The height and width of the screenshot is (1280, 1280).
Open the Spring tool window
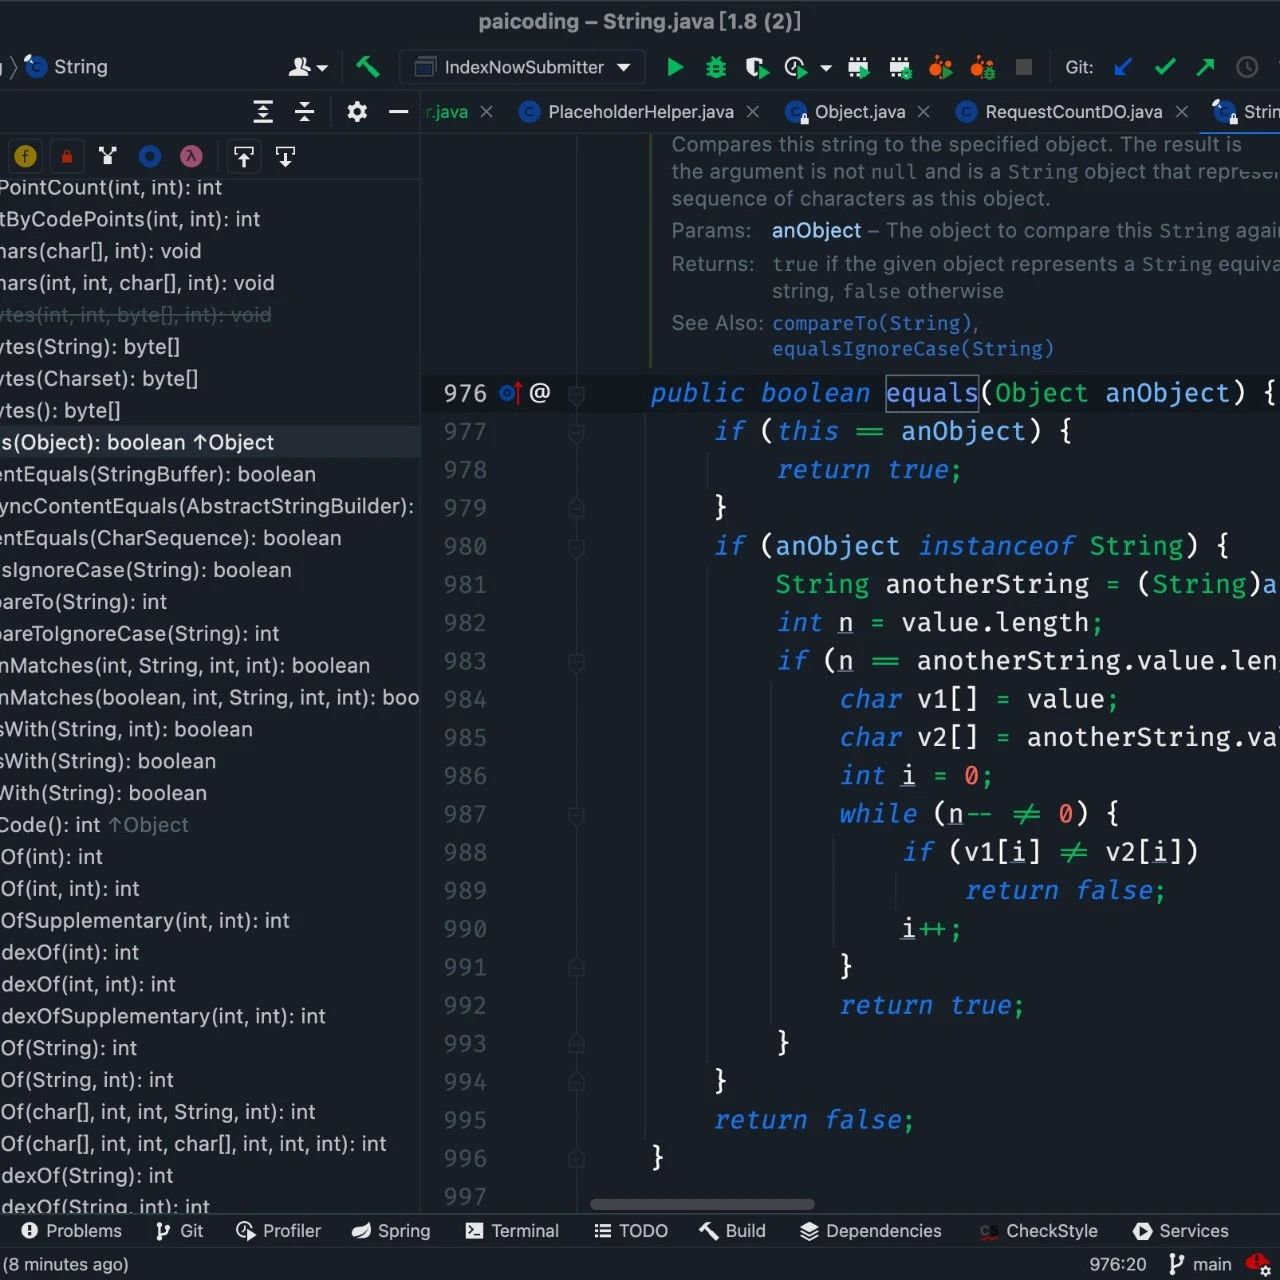[391, 1231]
